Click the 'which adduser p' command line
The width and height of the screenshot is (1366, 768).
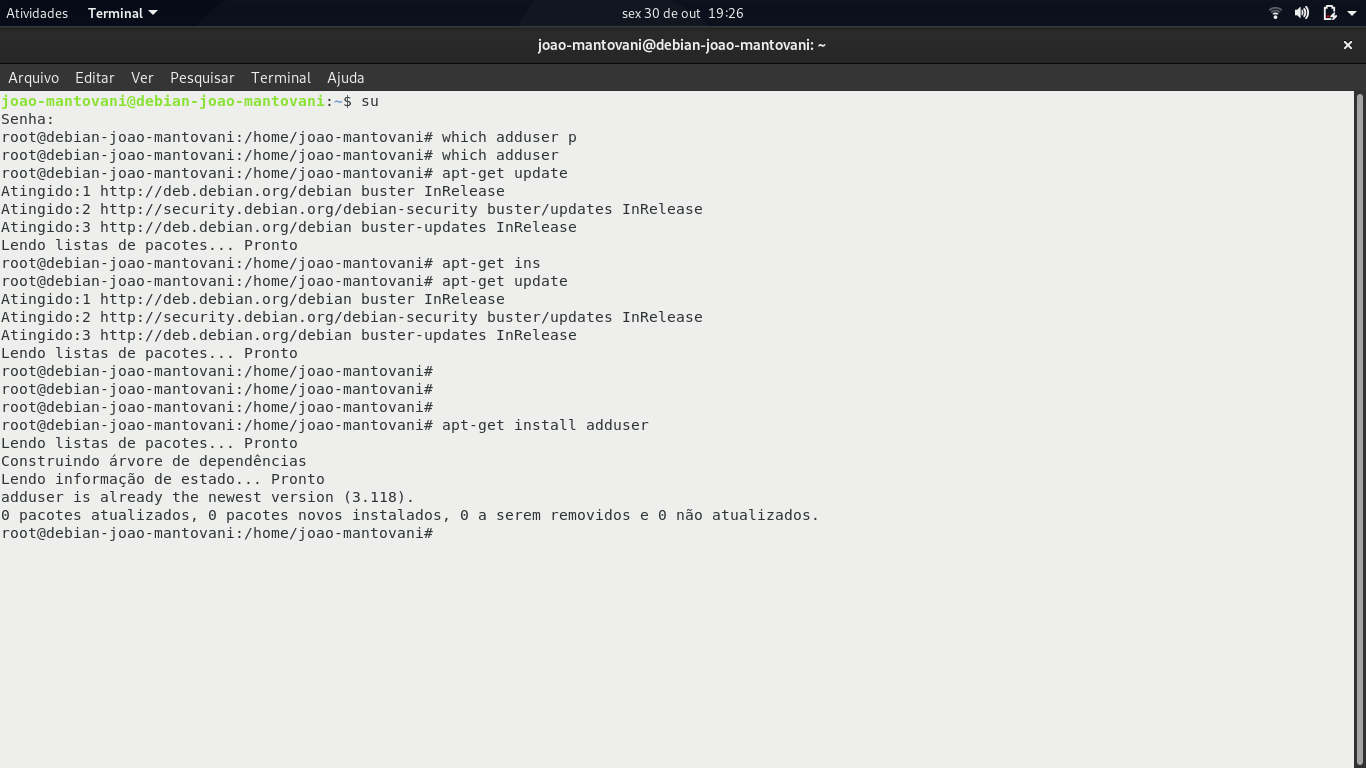click(x=289, y=137)
